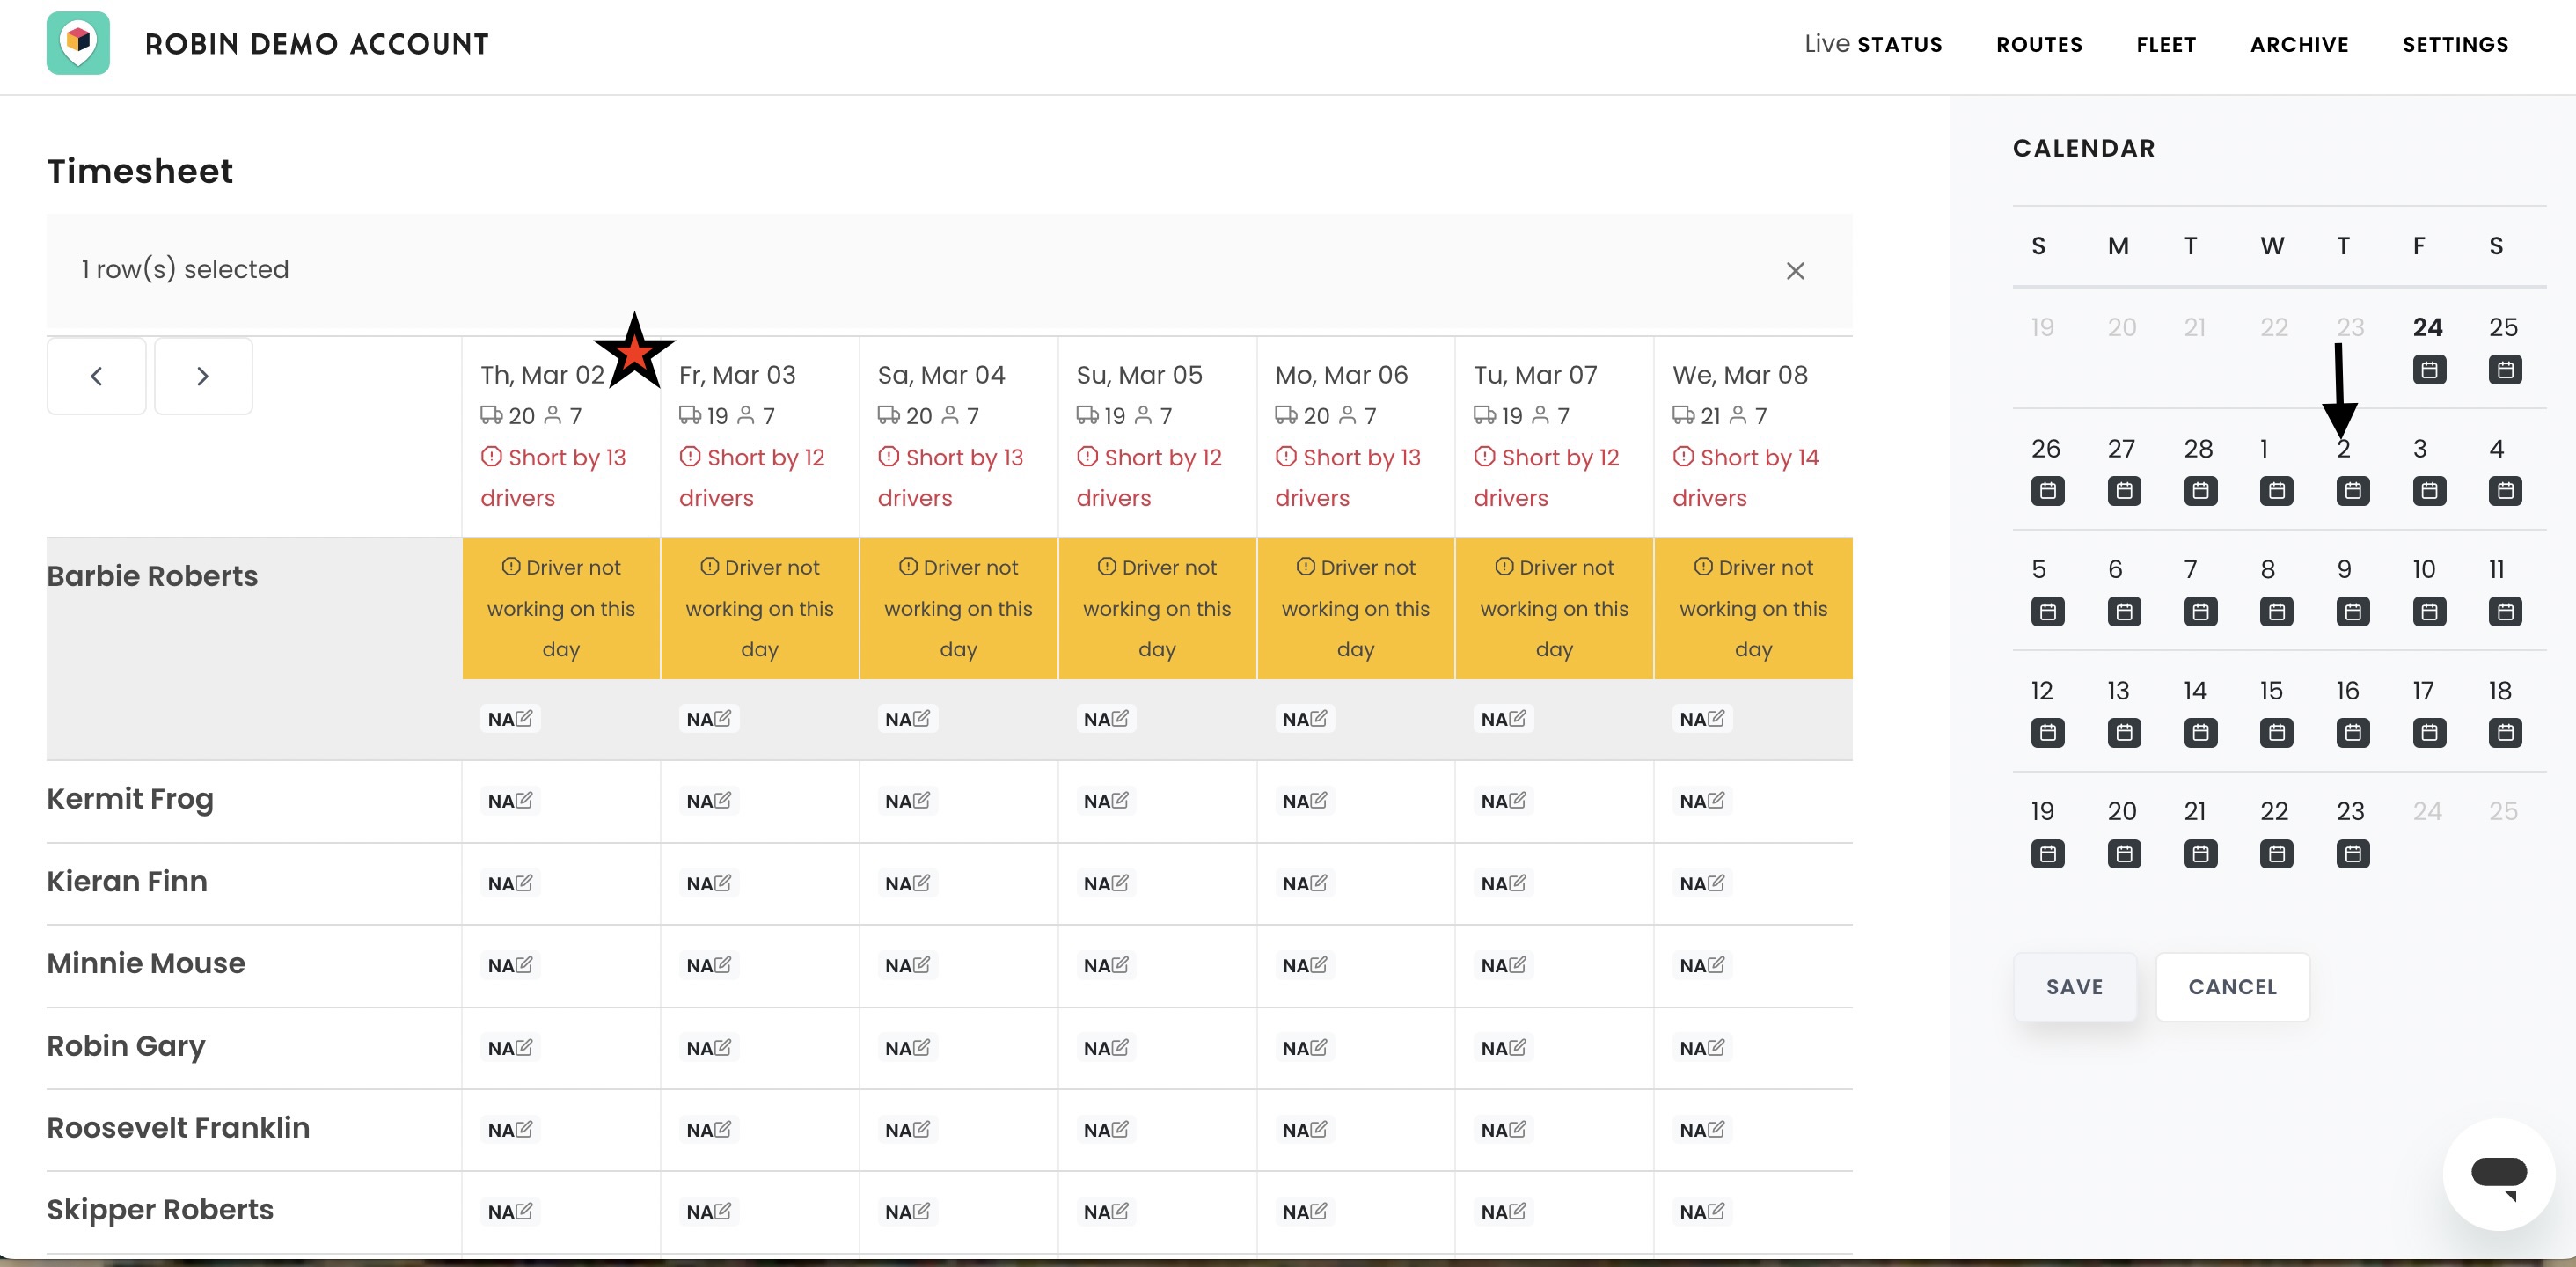
Task: Click the Robin app logo
Action: point(78,43)
